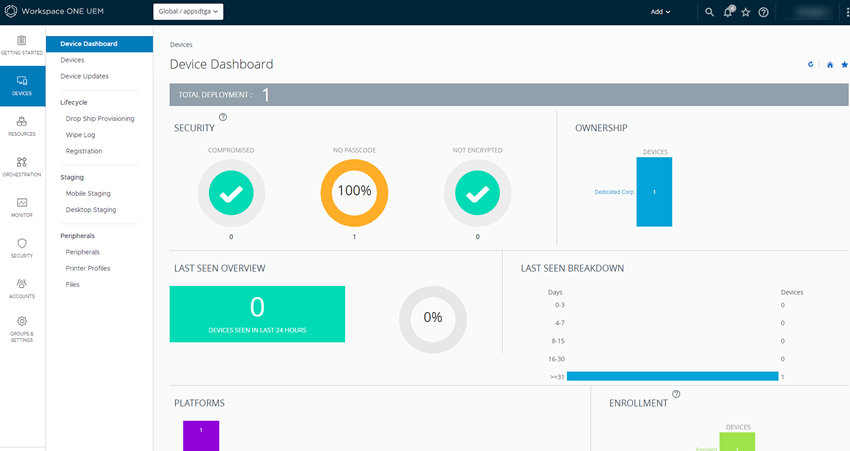Open the Wipe Log page
Viewport: 850px width, 451px height.
[80, 135]
